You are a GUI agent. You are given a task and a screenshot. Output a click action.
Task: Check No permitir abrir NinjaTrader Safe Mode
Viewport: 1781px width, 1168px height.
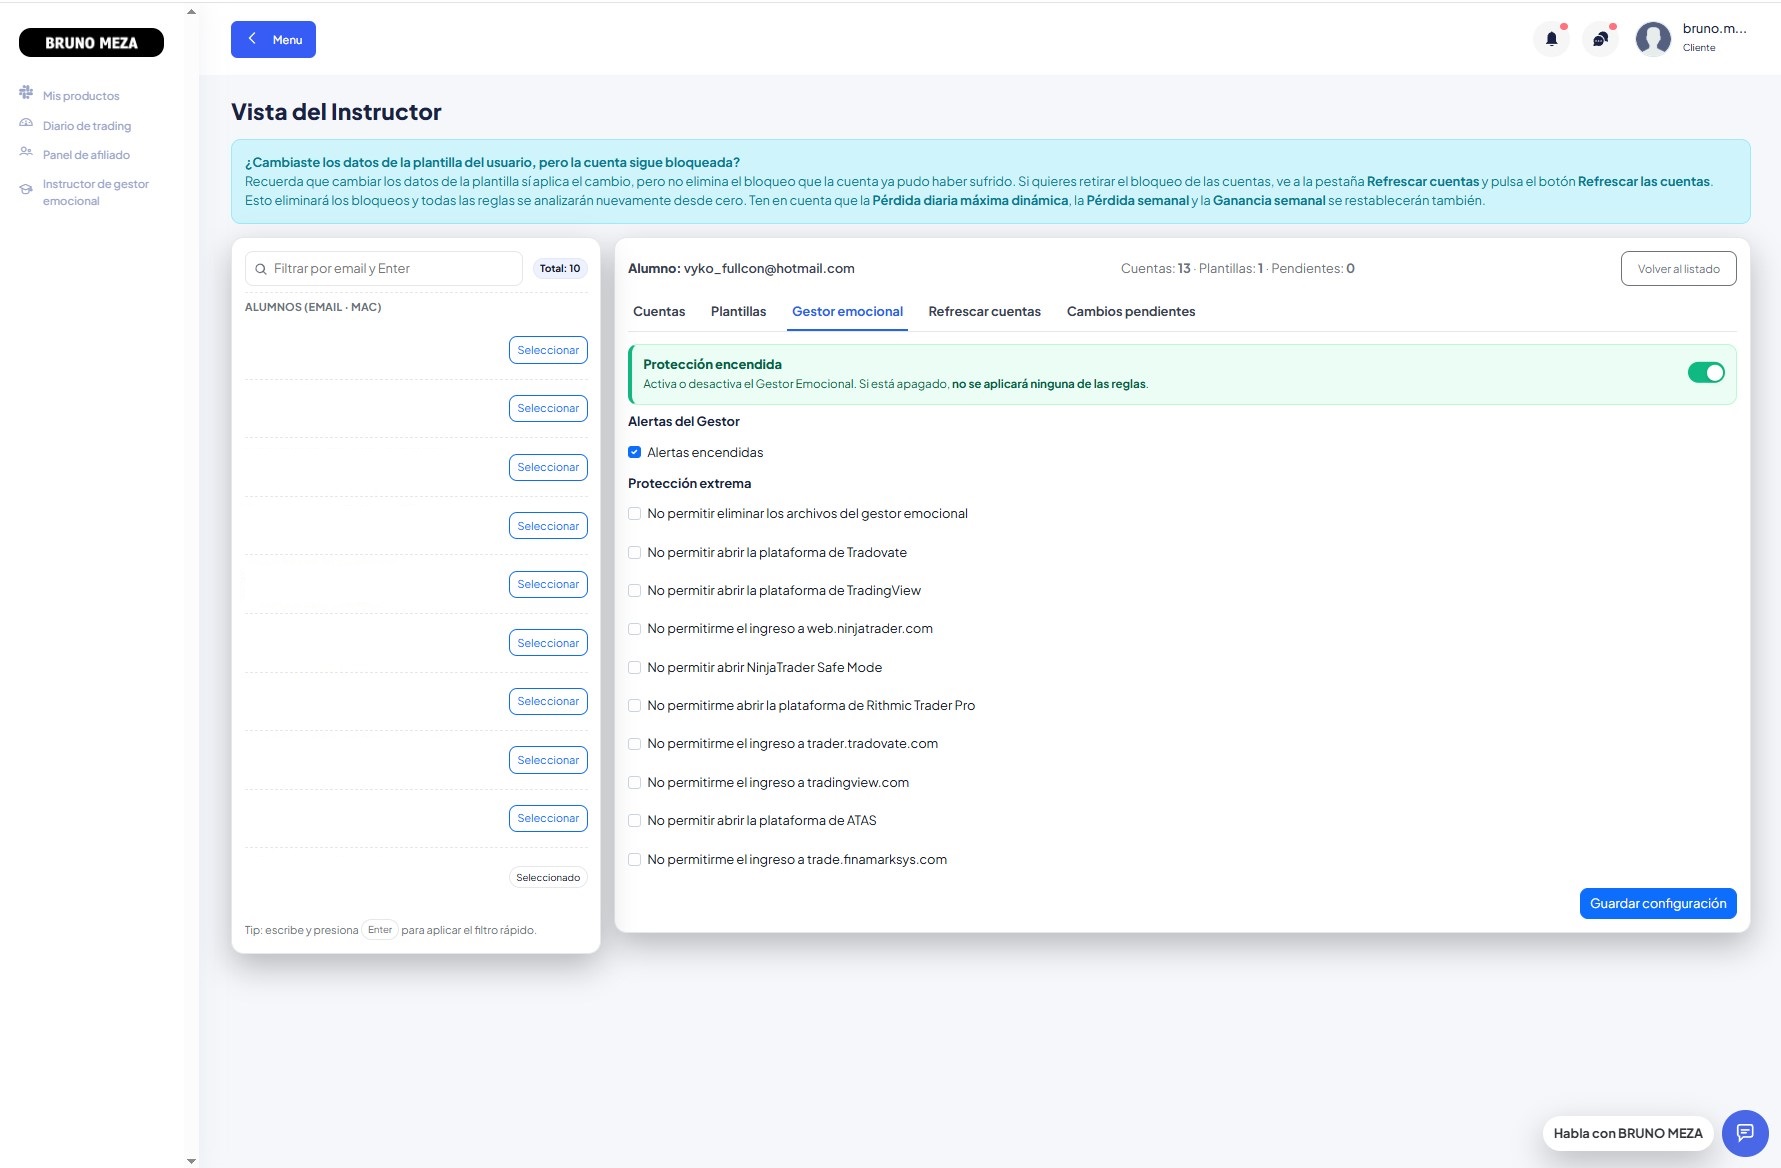pyautogui.click(x=634, y=667)
